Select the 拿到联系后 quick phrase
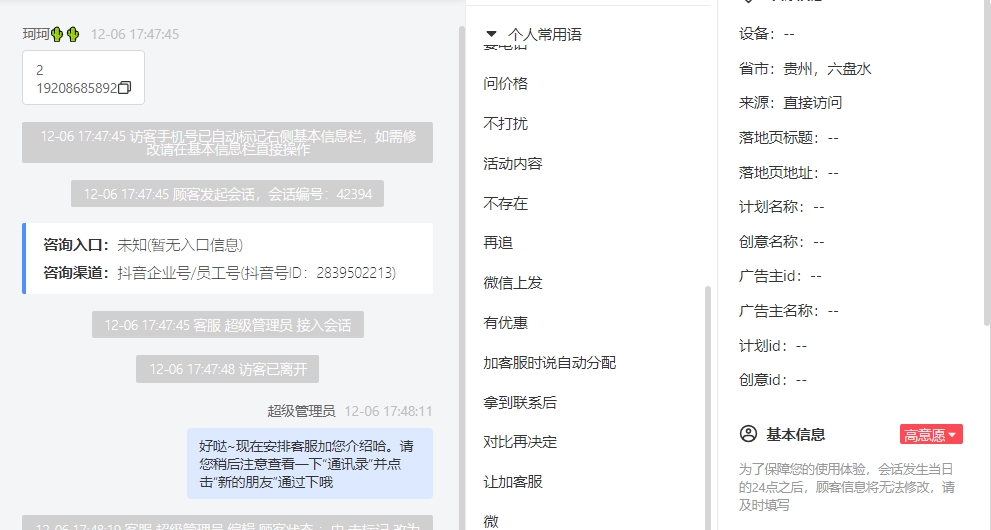The height and width of the screenshot is (530, 991). point(520,402)
